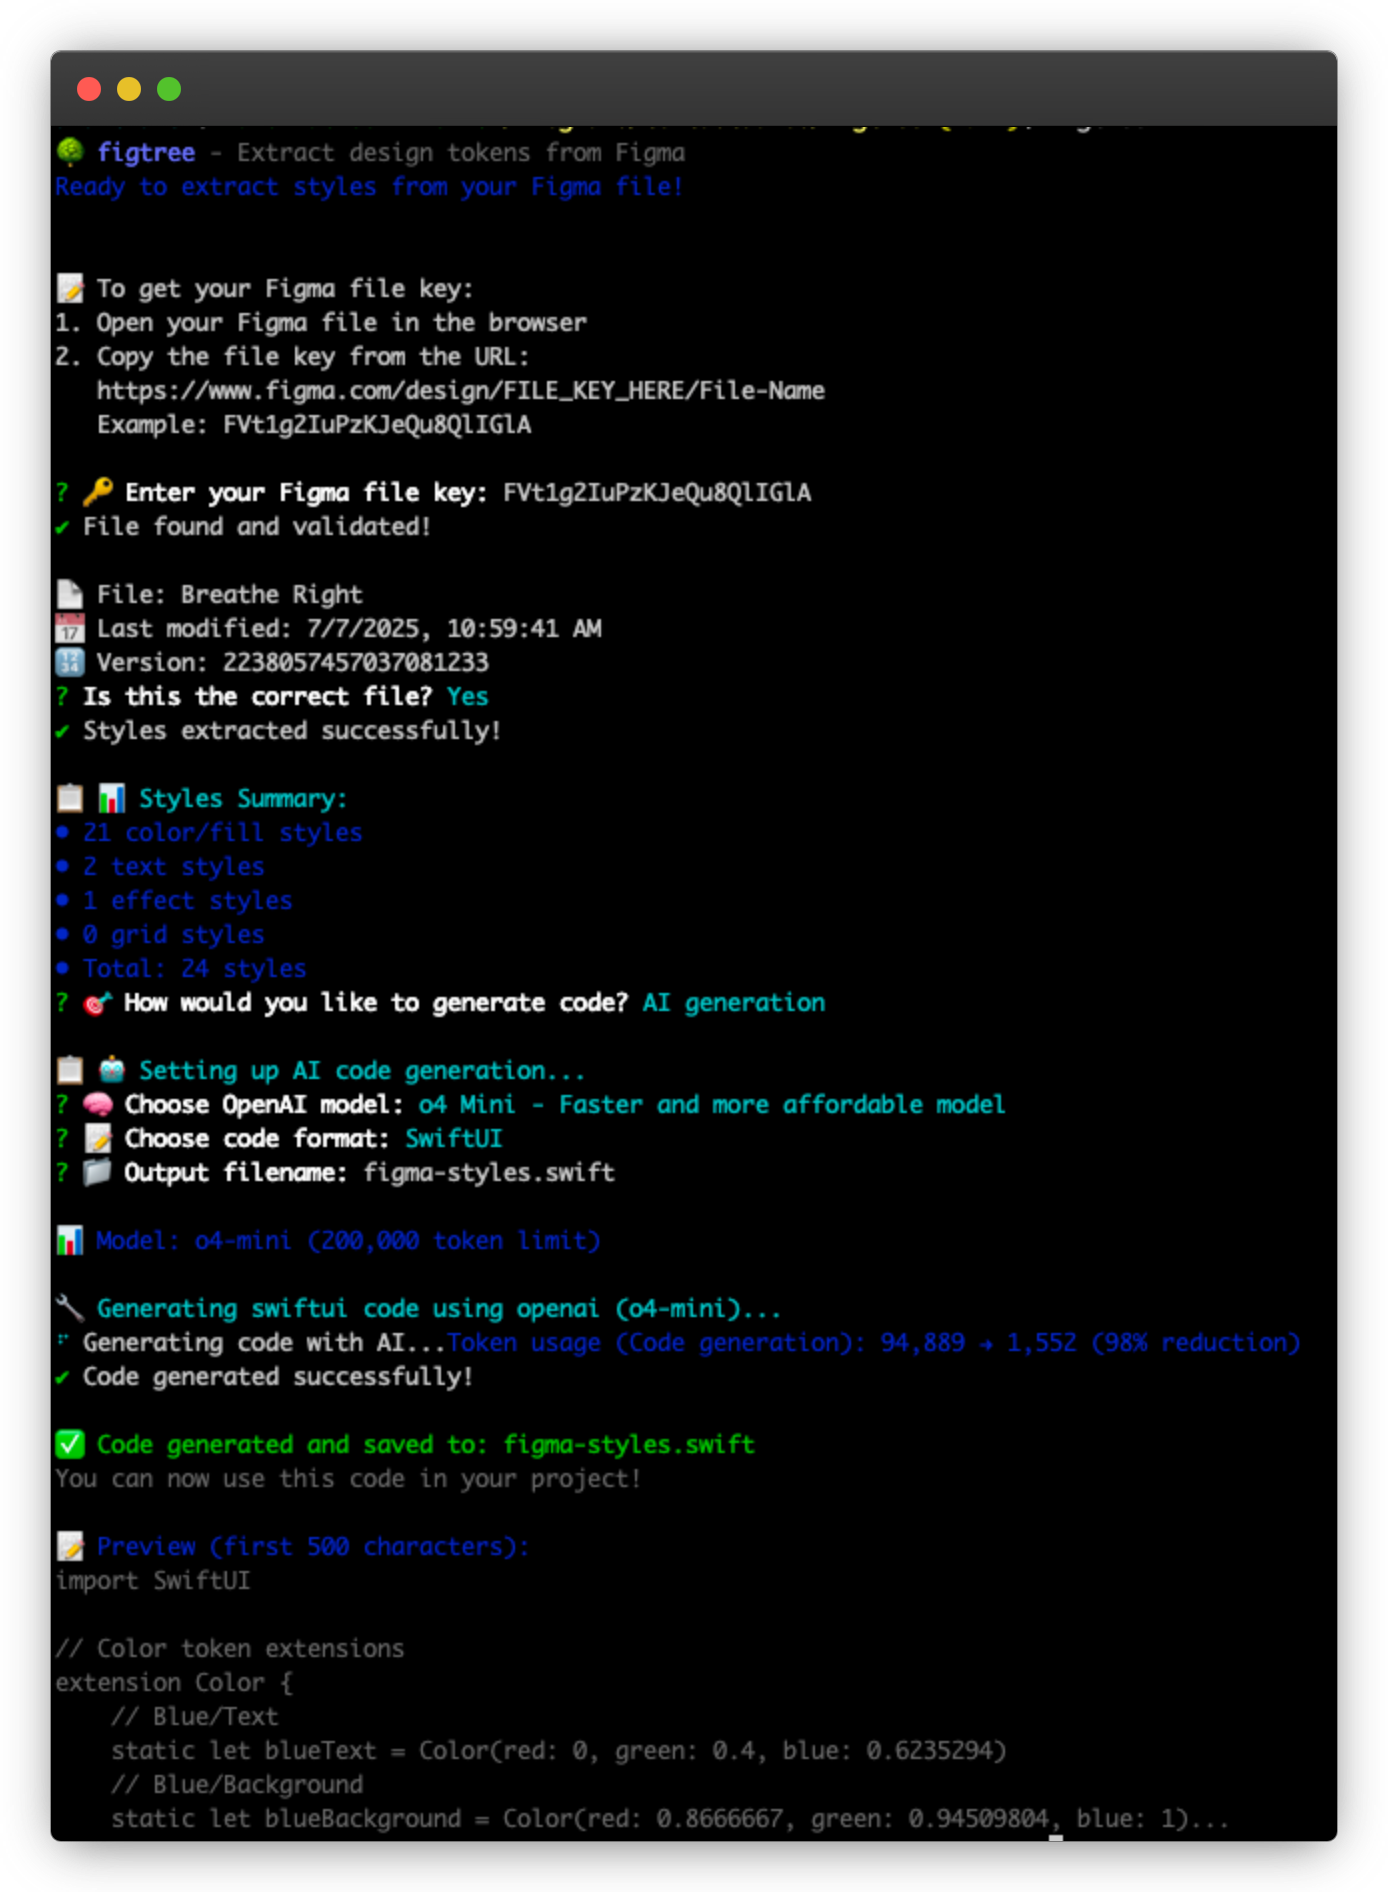Click the checkmark before 'Code generated successfully!'

tap(62, 1377)
